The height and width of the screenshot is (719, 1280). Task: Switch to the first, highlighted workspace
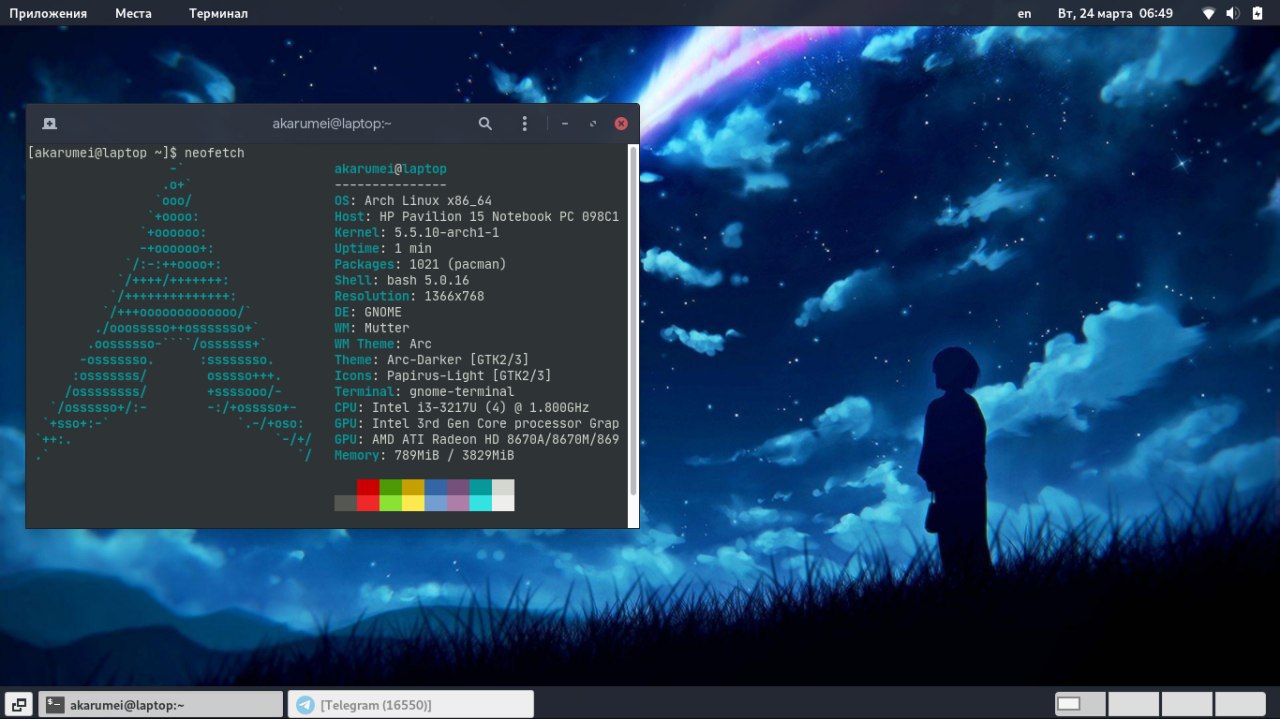pos(1080,704)
